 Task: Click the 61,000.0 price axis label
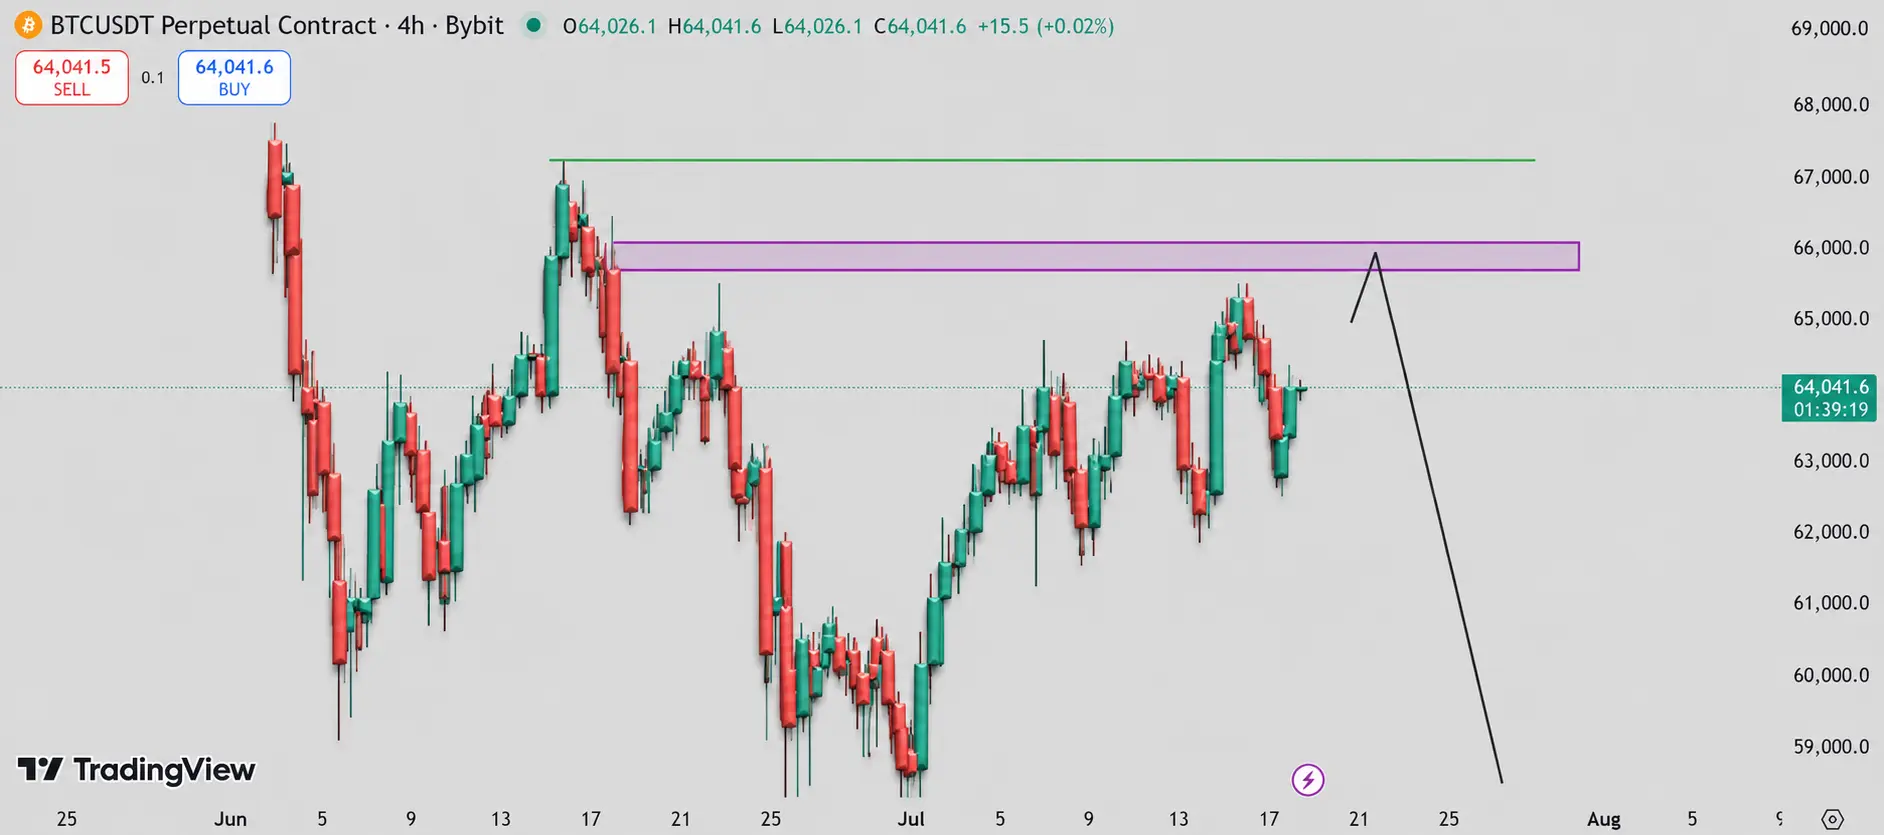tap(1830, 603)
